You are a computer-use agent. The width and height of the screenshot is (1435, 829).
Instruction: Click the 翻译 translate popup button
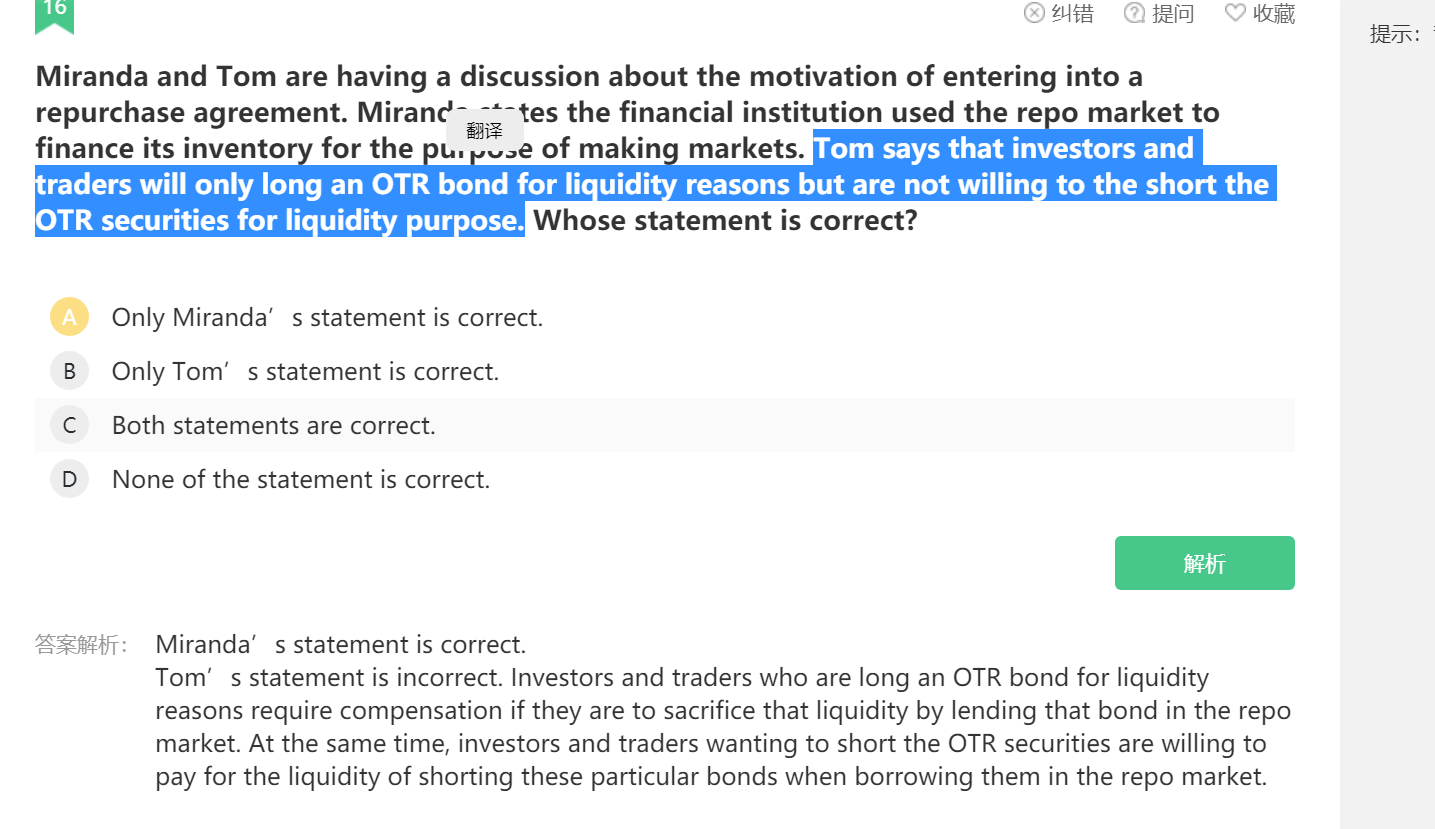click(x=485, y=131)
